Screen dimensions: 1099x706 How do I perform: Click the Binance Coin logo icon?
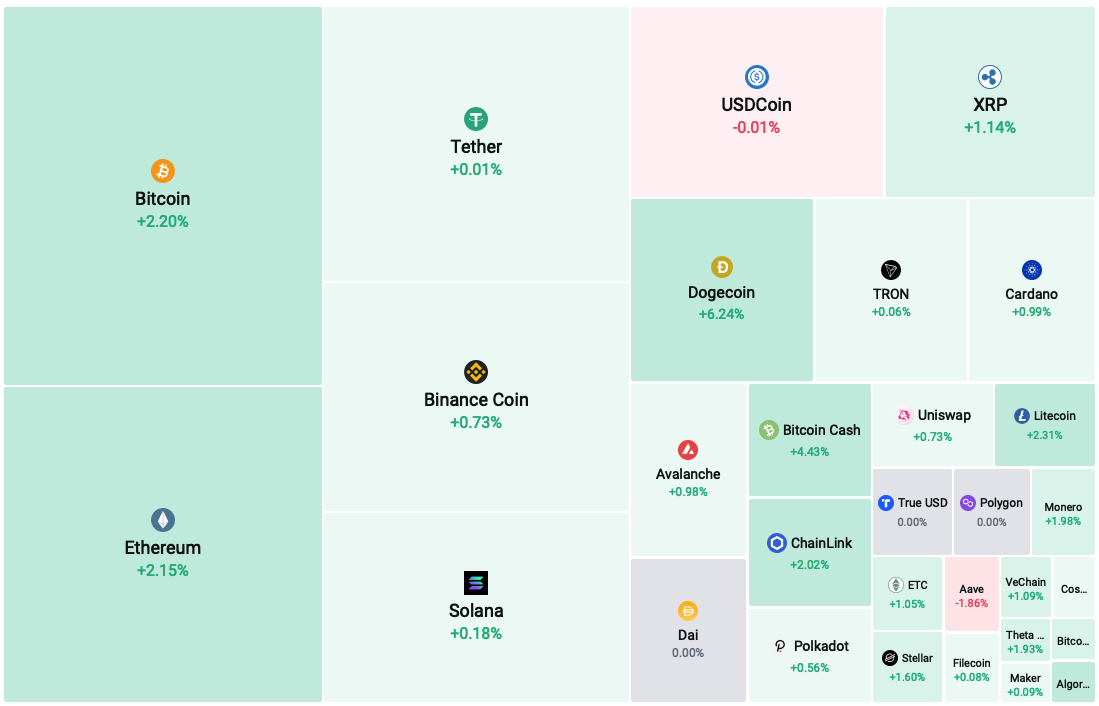(x=476, y=372)
